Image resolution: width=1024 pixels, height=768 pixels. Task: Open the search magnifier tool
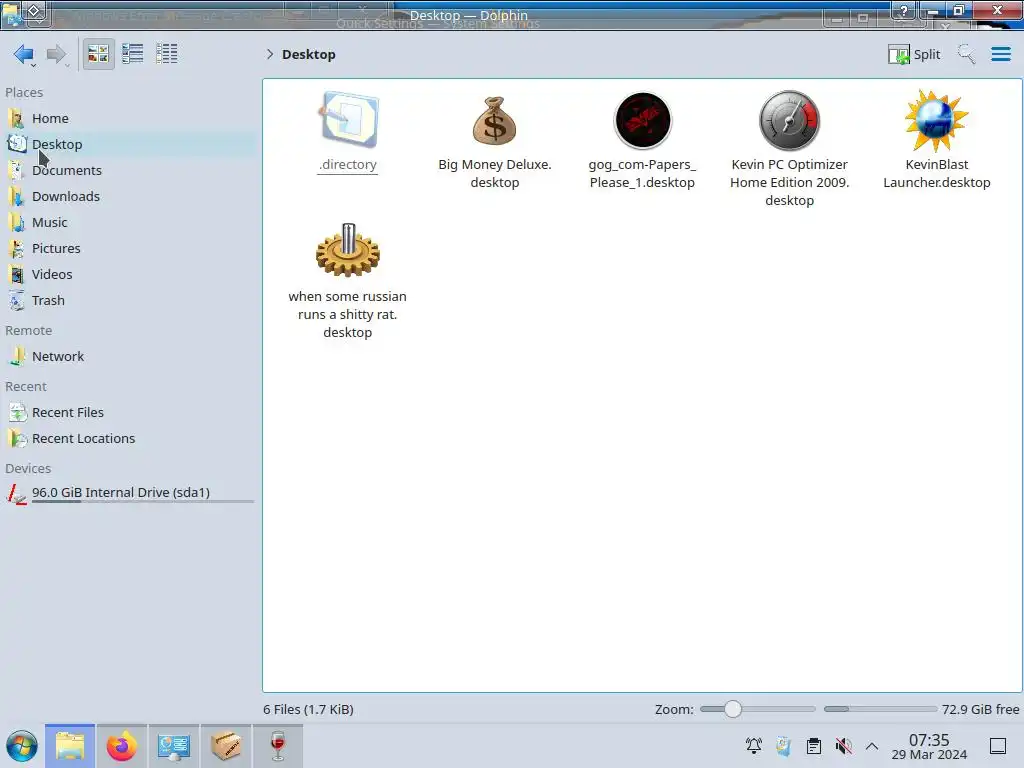click(x=967, y=54)
